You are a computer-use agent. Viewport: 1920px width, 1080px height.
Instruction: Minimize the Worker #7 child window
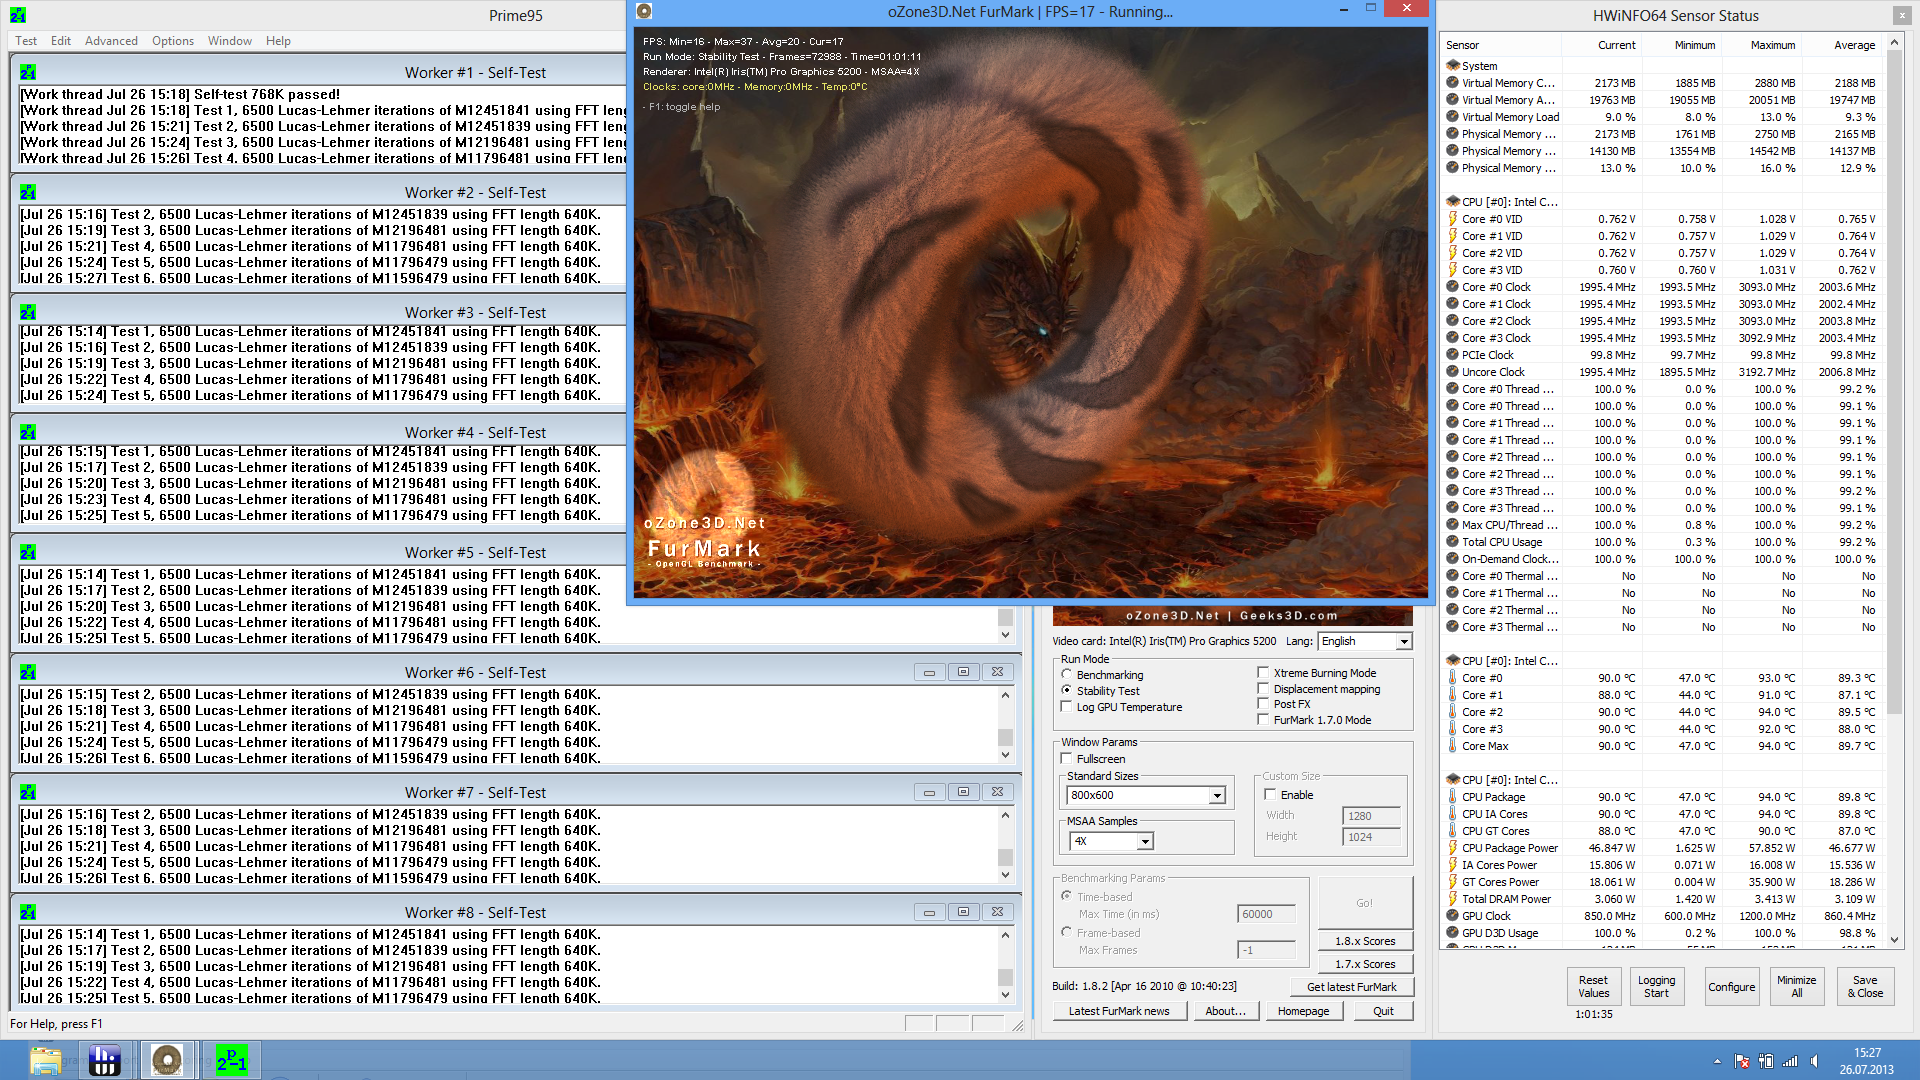click(929, 792)
